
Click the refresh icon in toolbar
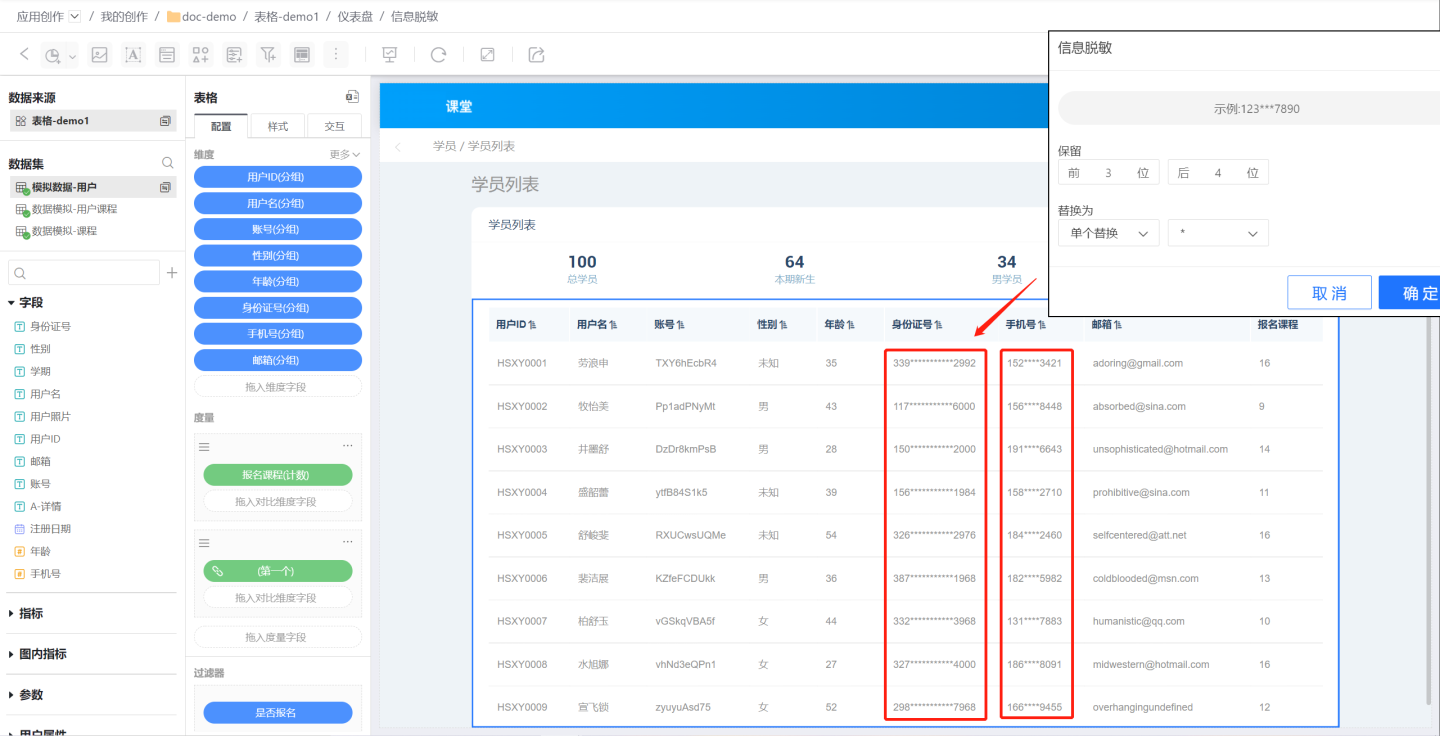(x=438, y=55)
